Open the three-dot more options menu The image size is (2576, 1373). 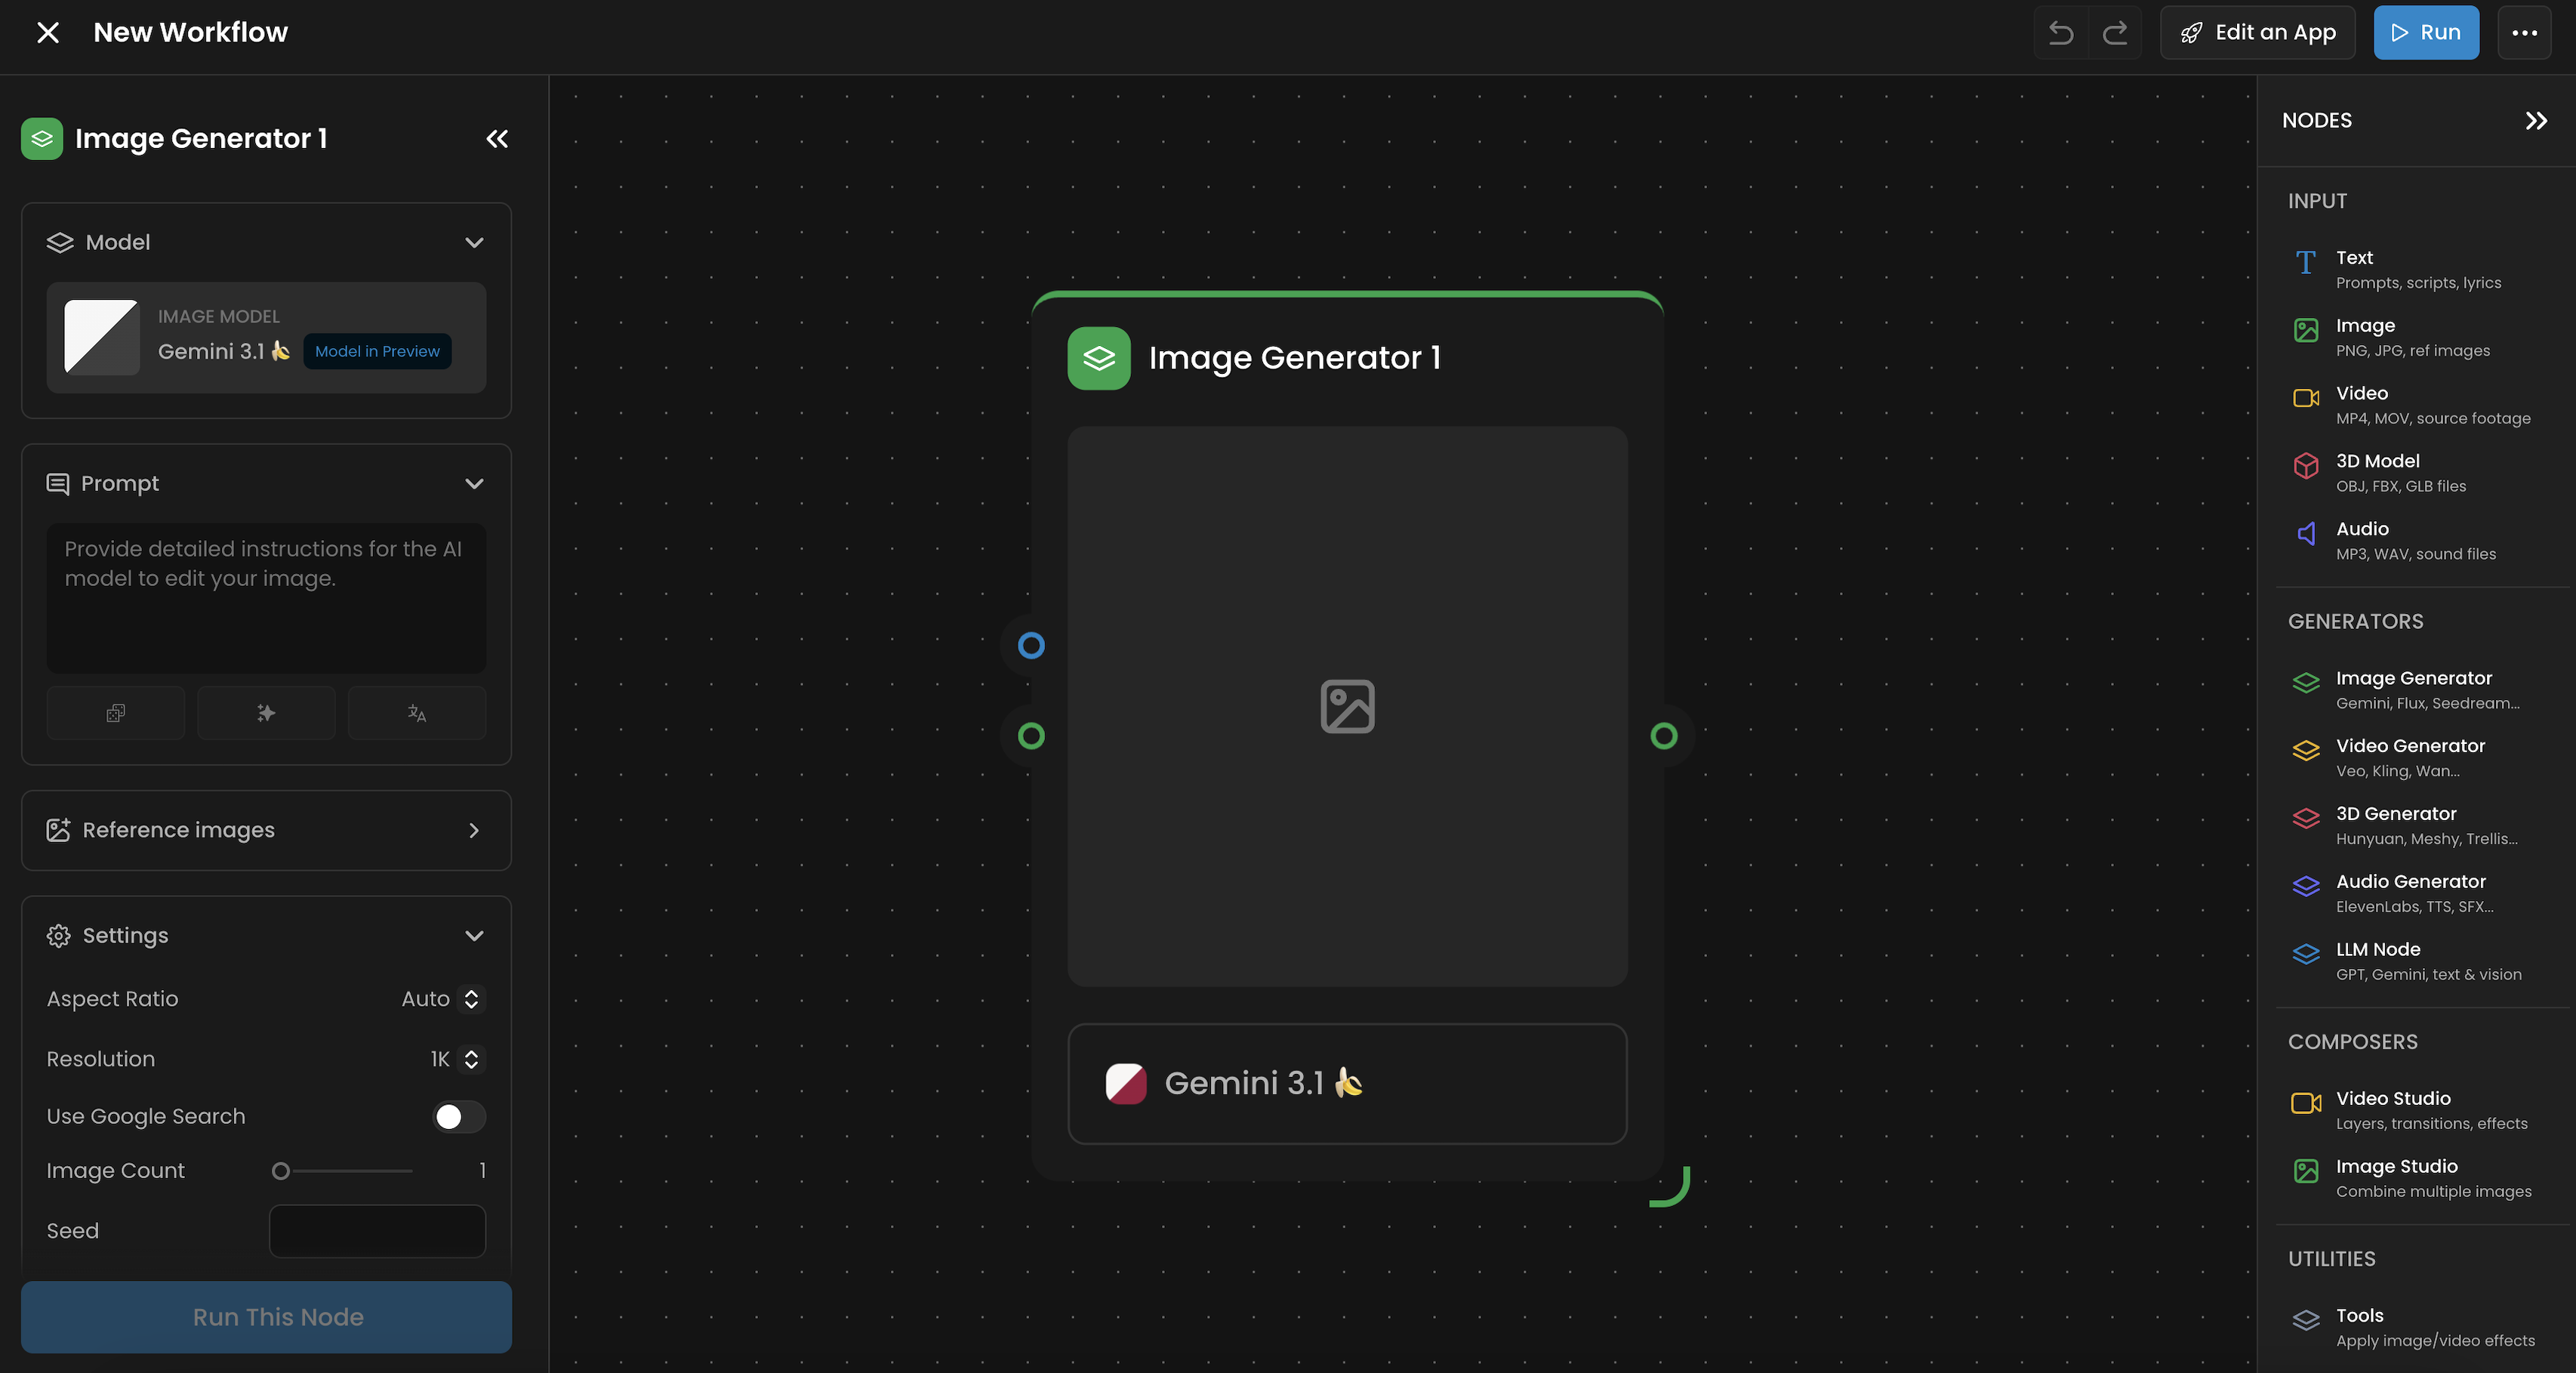point(2524,33)
